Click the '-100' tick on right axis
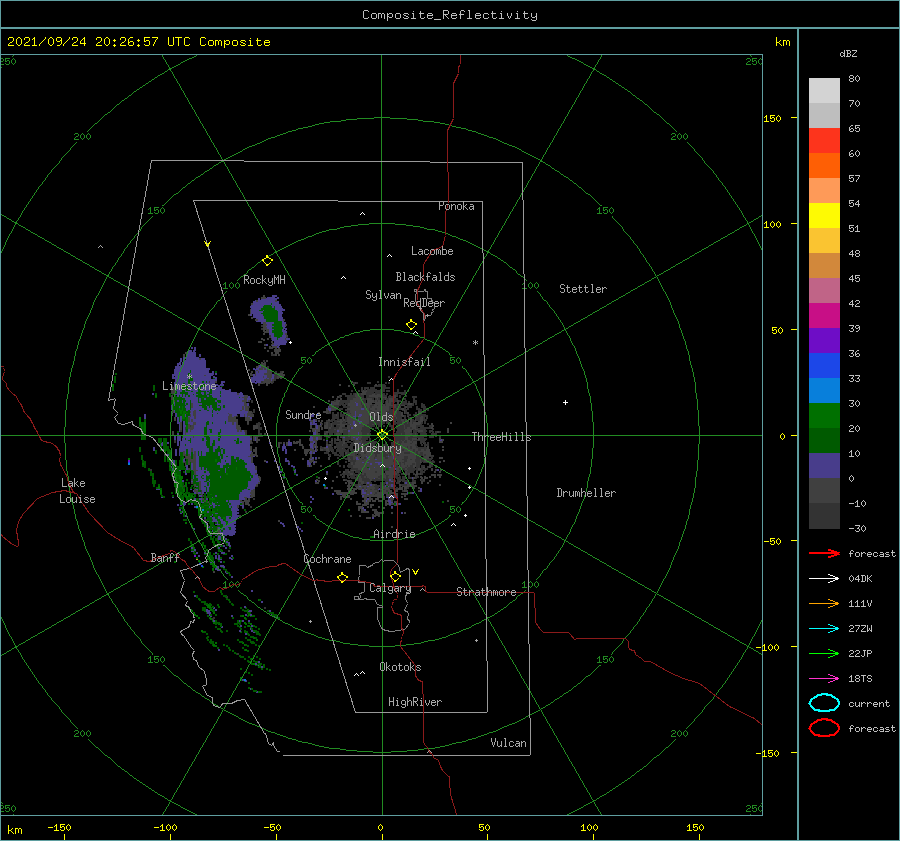 pyautogui.click(x=769, y=648)
